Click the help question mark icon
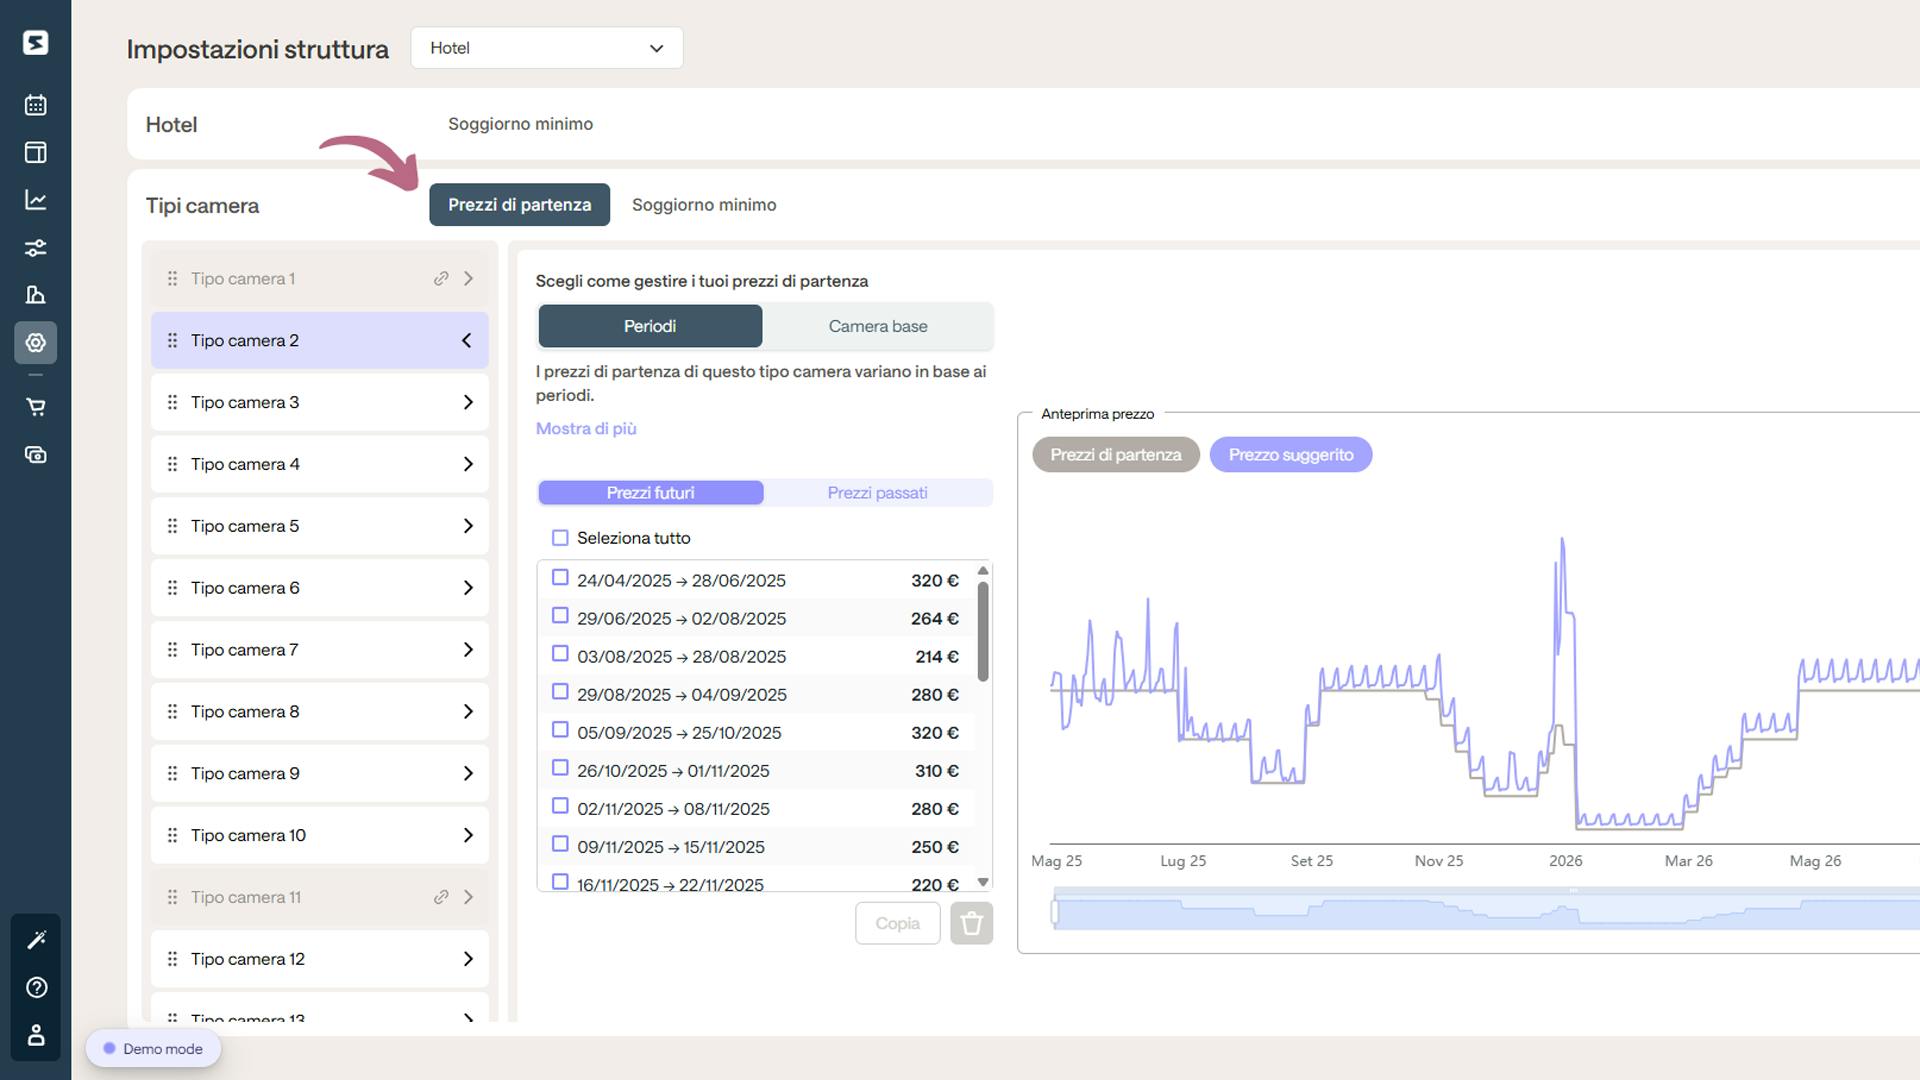The width and height of the screenshot is (1920, 1080). [x=36, y=987]
